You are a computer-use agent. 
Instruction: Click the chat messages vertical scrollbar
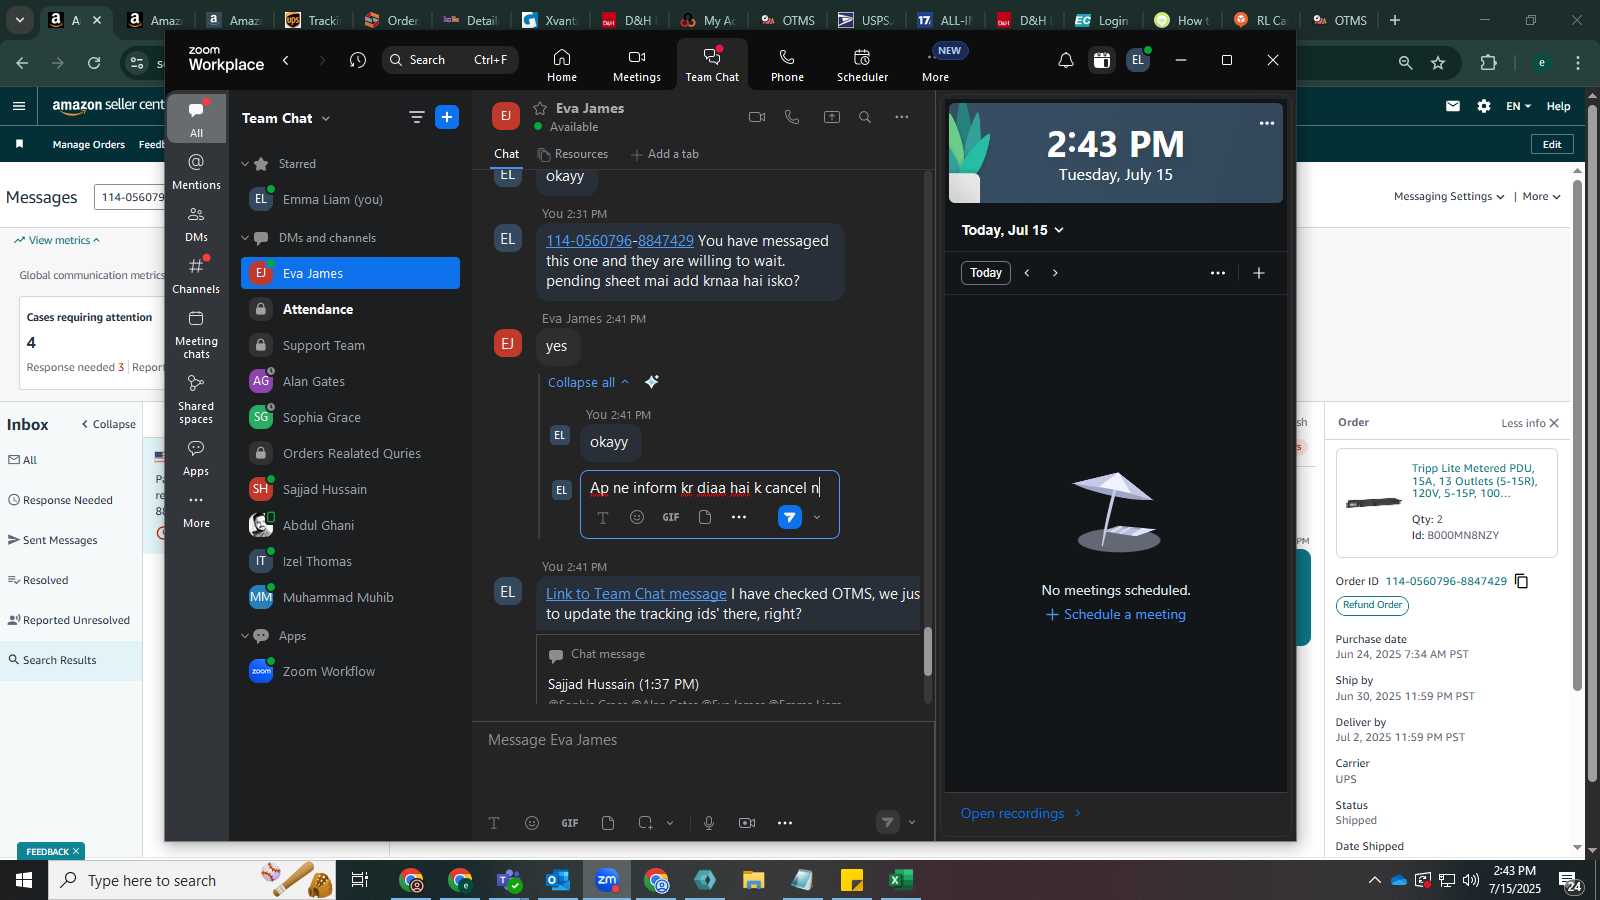pos(928,652)
